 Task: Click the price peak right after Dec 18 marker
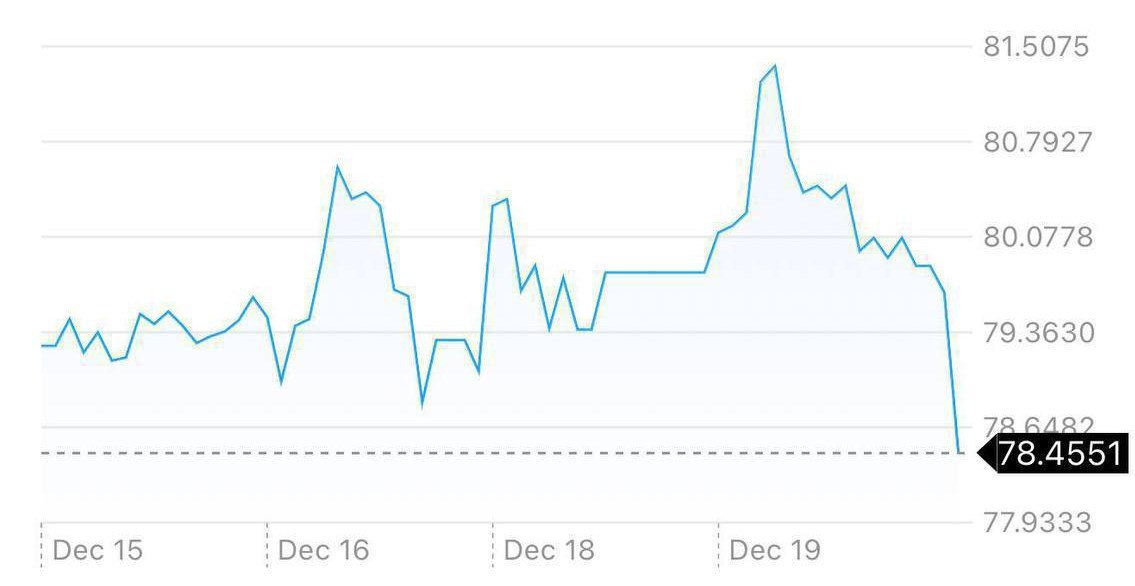click(506, 200)
